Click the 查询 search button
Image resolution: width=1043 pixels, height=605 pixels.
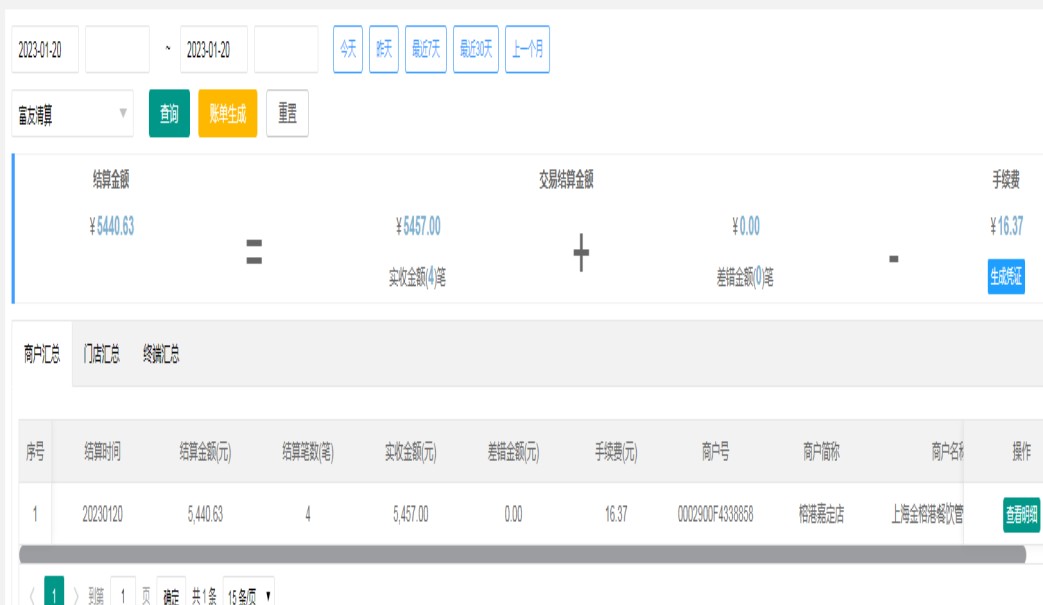[x=169, y=114]
